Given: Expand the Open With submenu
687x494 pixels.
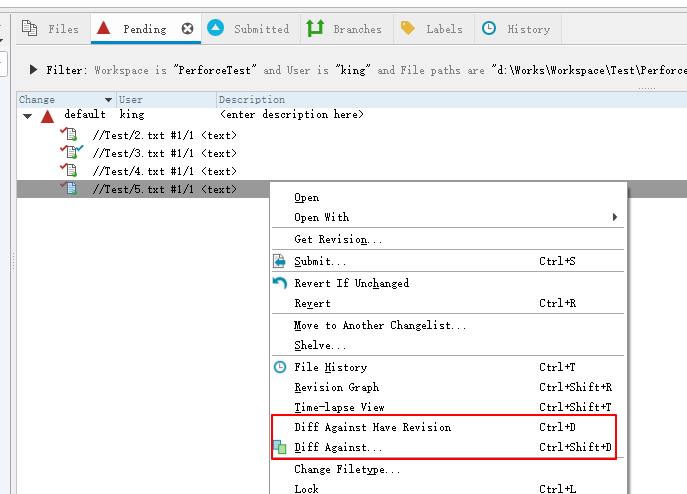Looking at the screenshot, I should [x=614, y=217].
